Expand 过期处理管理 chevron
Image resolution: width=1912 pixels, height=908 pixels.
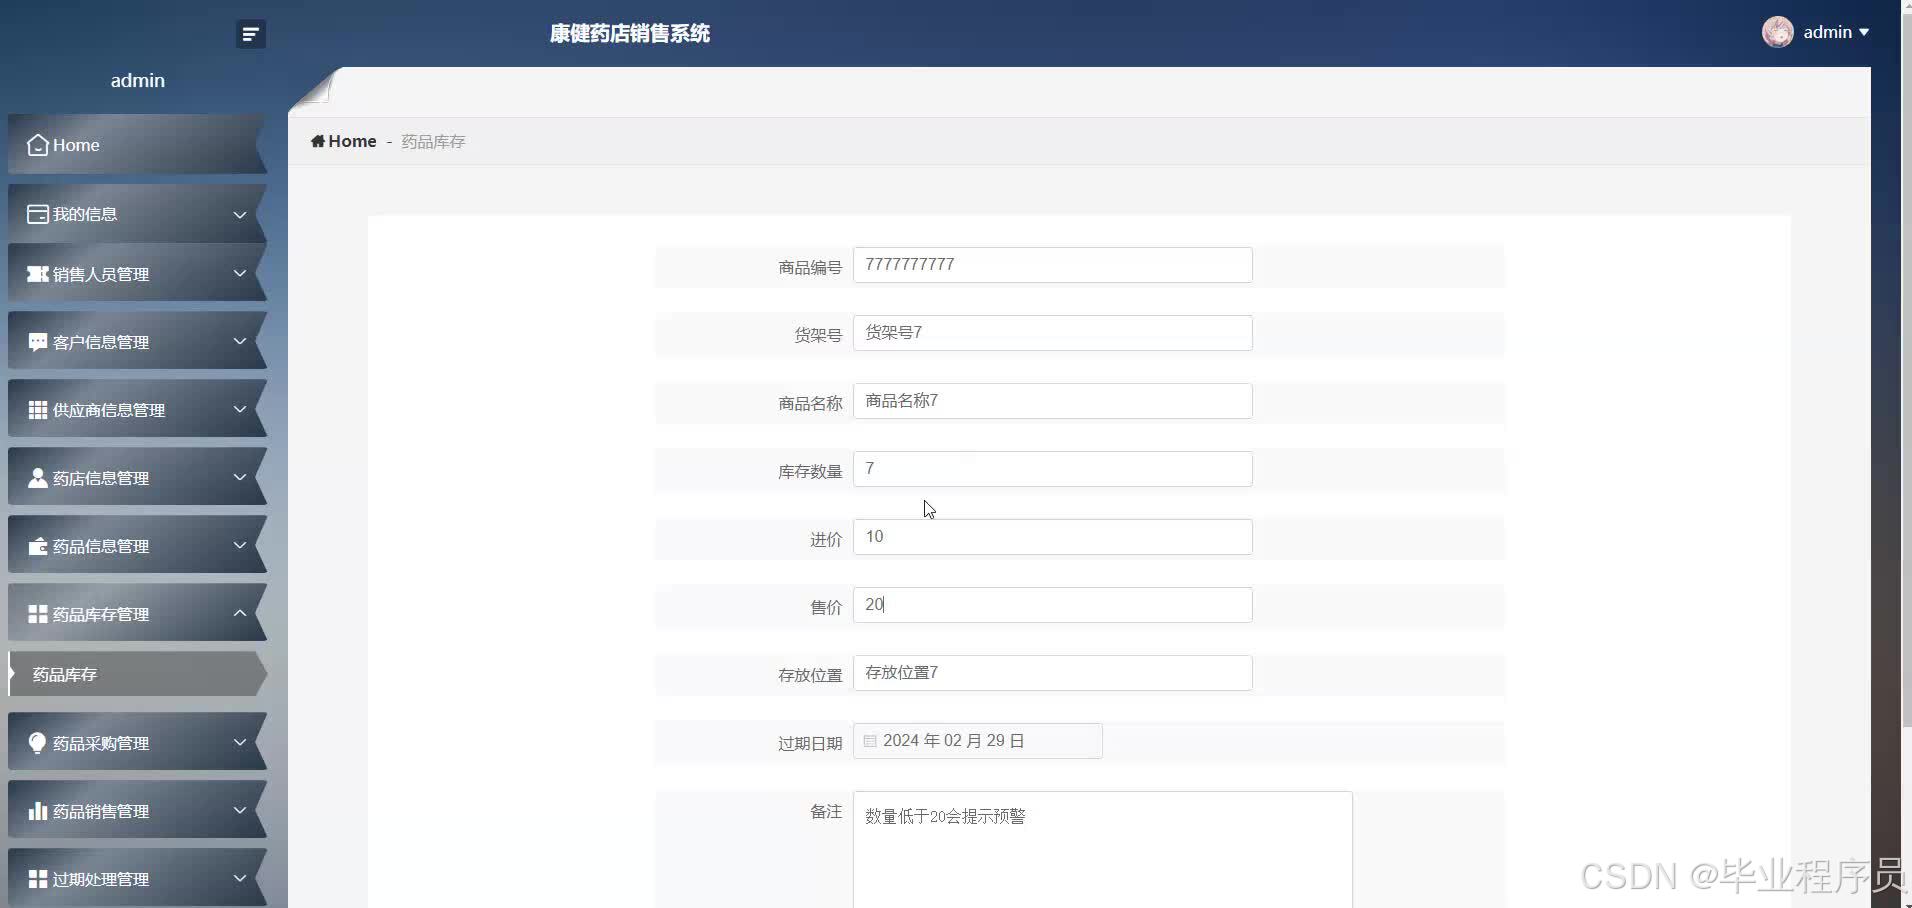click(x=240, y=878)
